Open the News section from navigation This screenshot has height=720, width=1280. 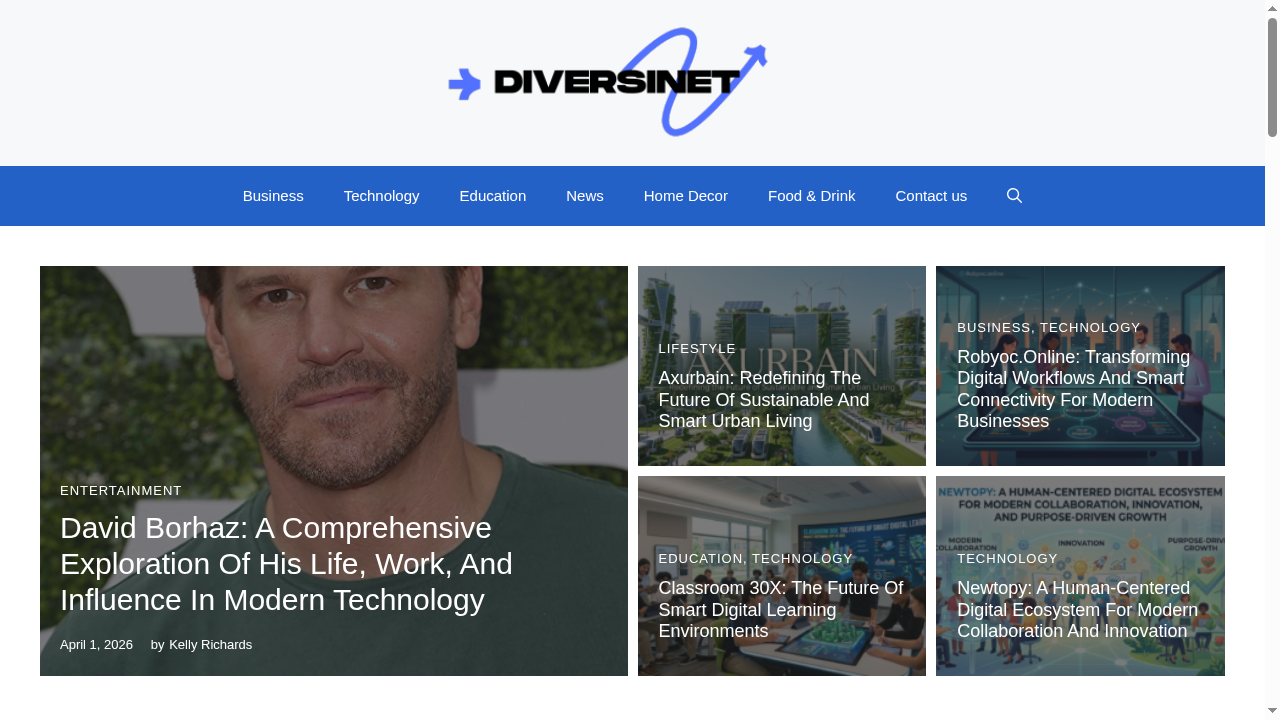click(x=584, y=195)
